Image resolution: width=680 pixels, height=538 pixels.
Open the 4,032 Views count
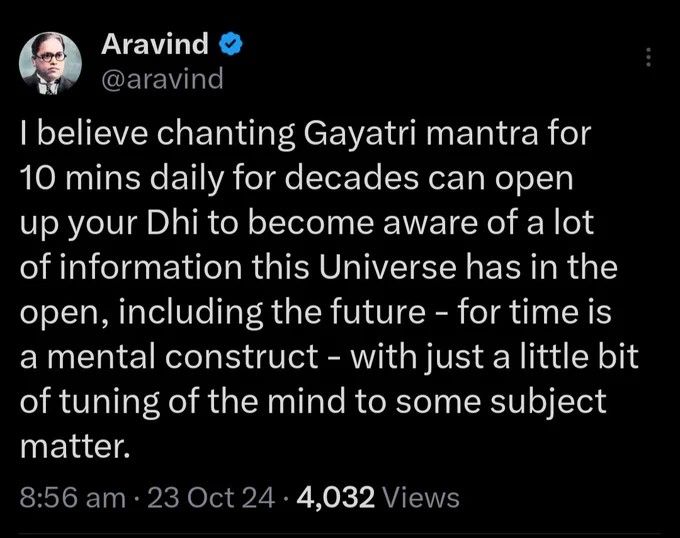click(x=378, y=497)
